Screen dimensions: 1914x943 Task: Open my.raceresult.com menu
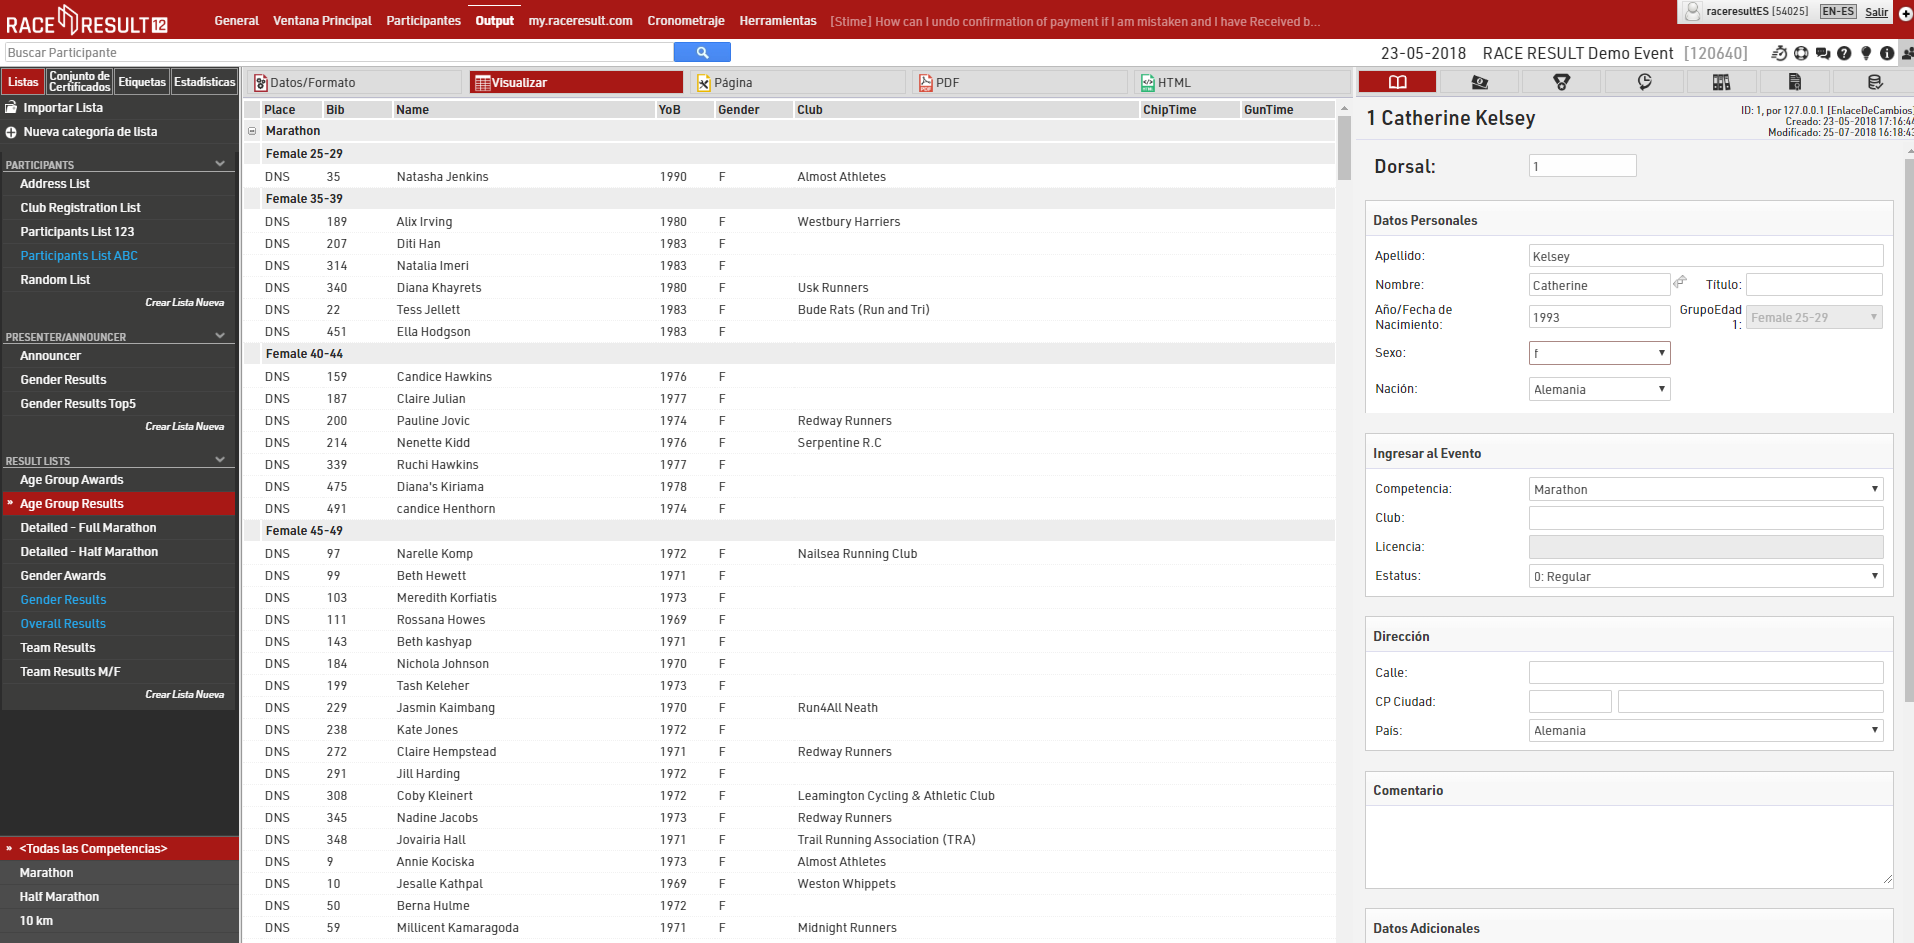tap(580, 20)
